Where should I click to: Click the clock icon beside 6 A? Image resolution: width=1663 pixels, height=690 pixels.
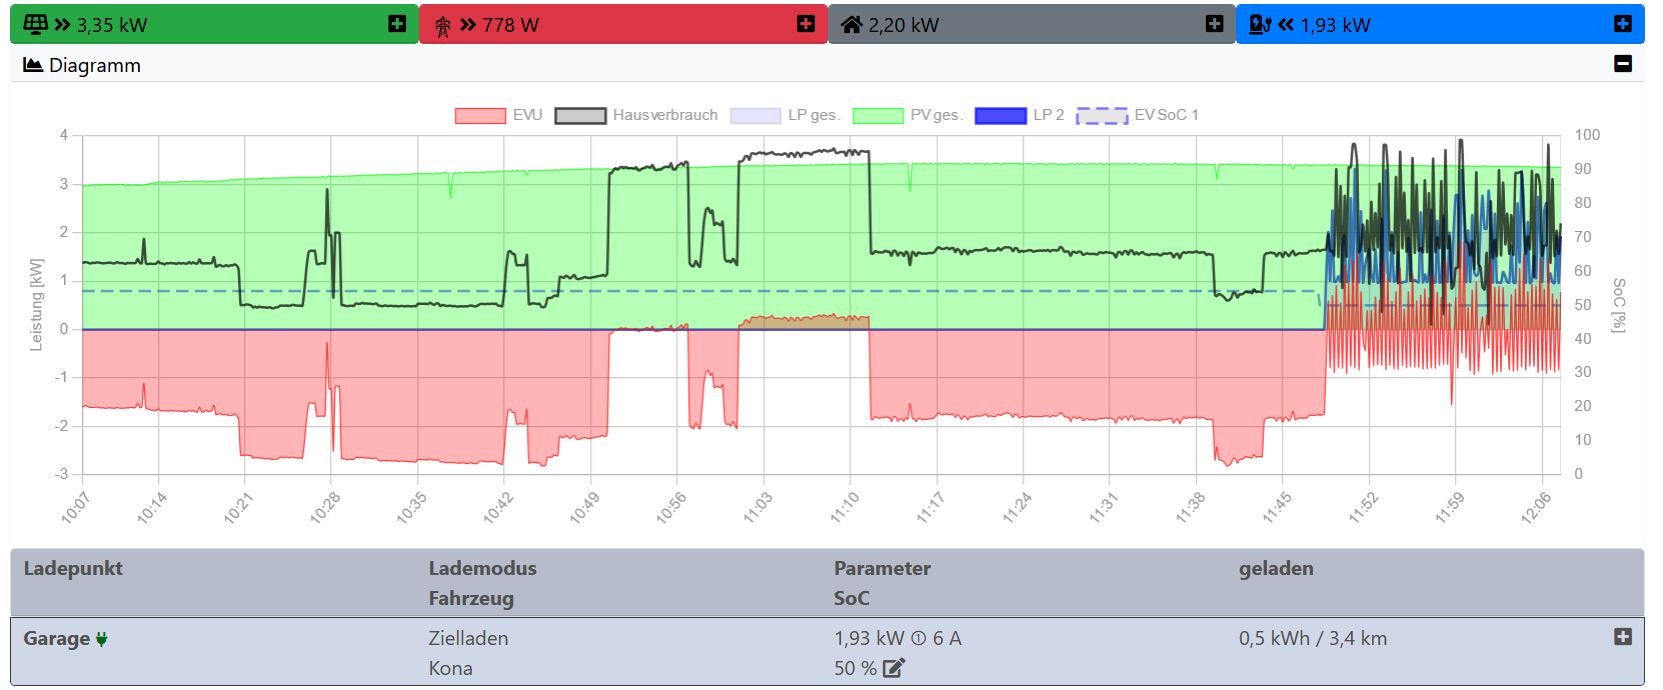pyautogui.click(x=919, y=639)
